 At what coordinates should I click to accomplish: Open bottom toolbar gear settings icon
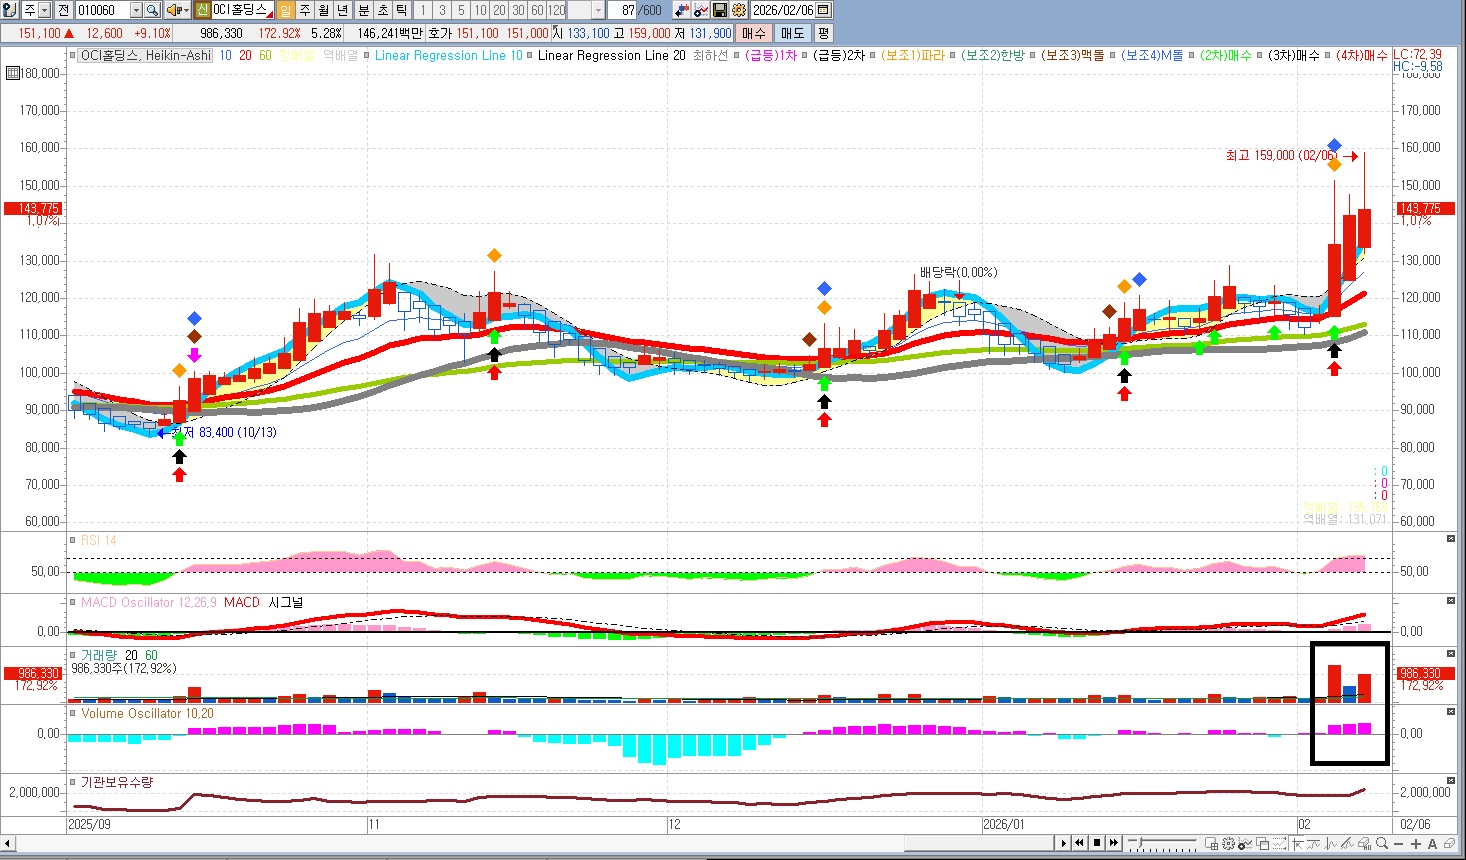coord(1228,843)
